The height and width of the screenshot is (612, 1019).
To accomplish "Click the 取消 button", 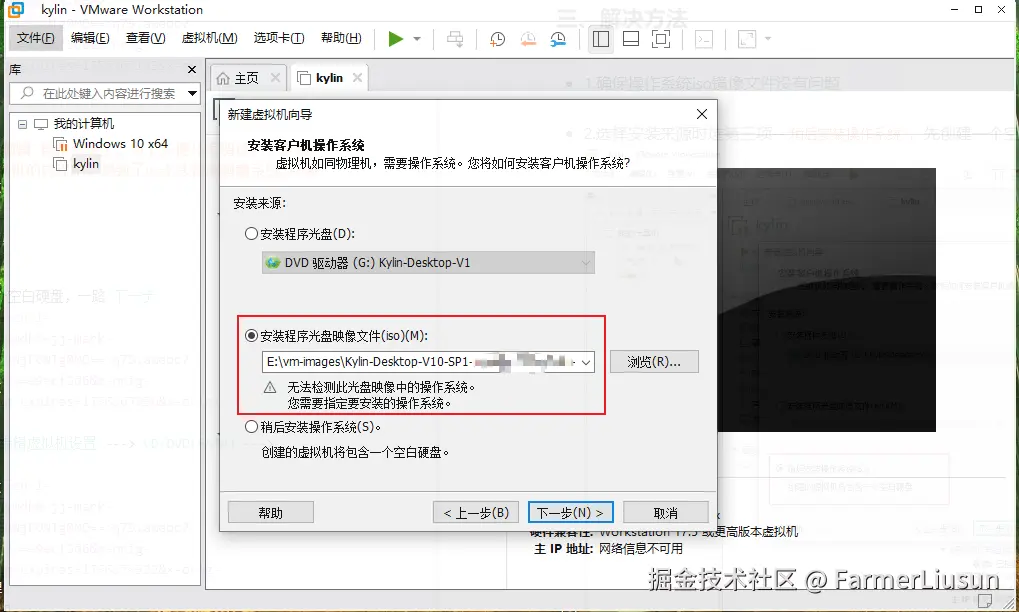I will point(665,513).
